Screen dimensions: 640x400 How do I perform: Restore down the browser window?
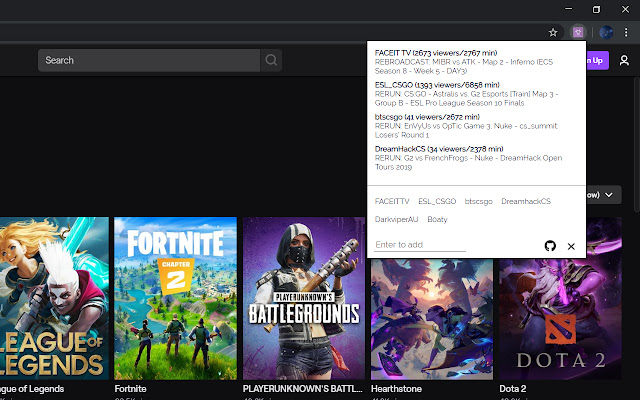596,9
